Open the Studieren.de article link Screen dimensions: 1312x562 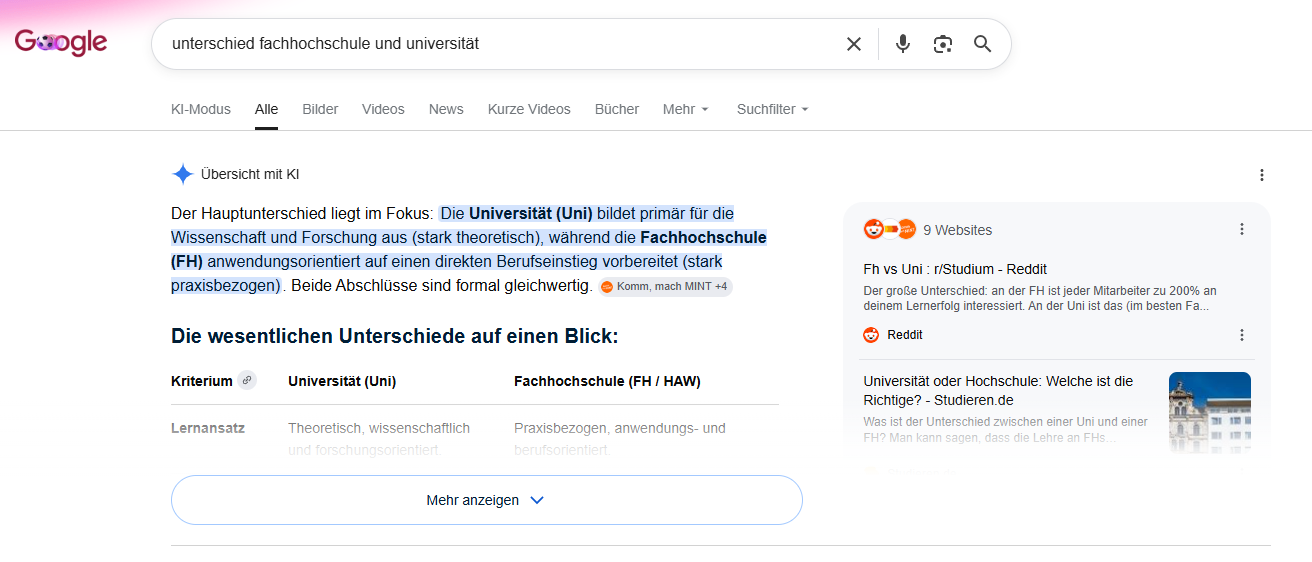point(998,390)
